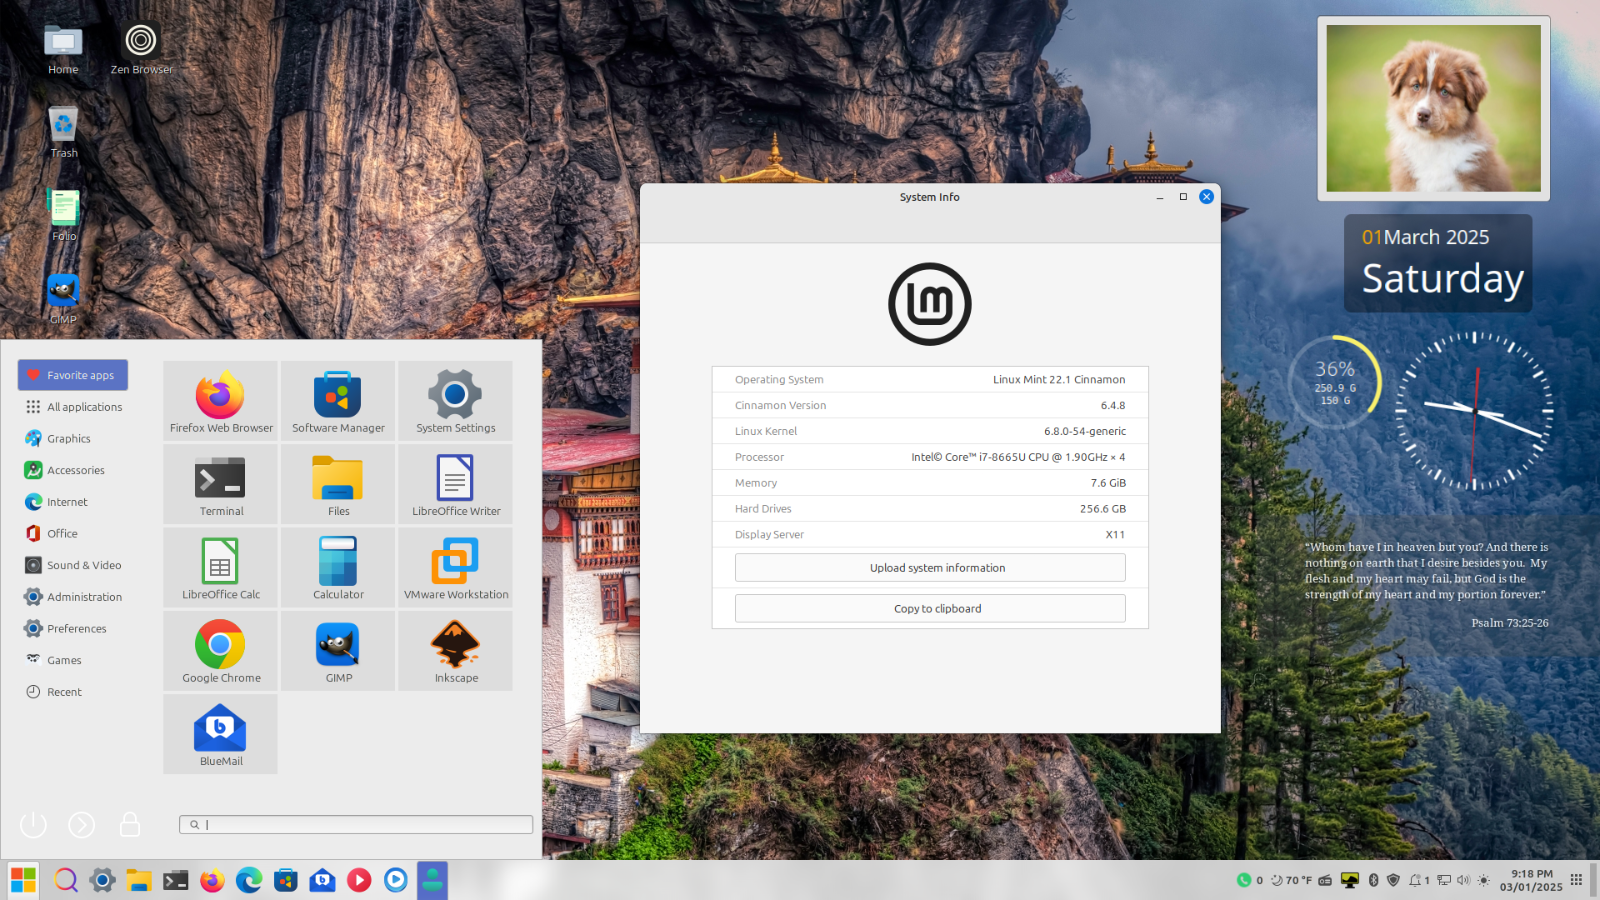
Task: Click the brightness sun tray icon
Action: pos(1484,880)
